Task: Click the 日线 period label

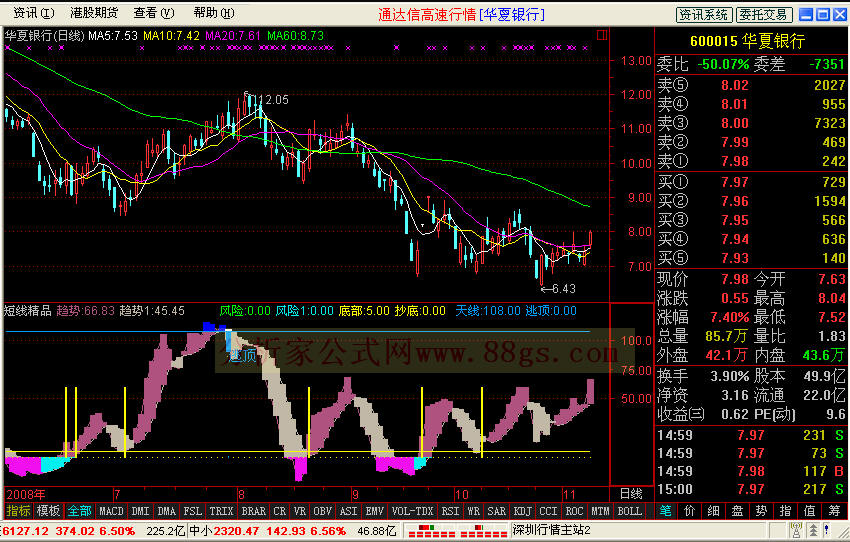Action: [632, 494]
